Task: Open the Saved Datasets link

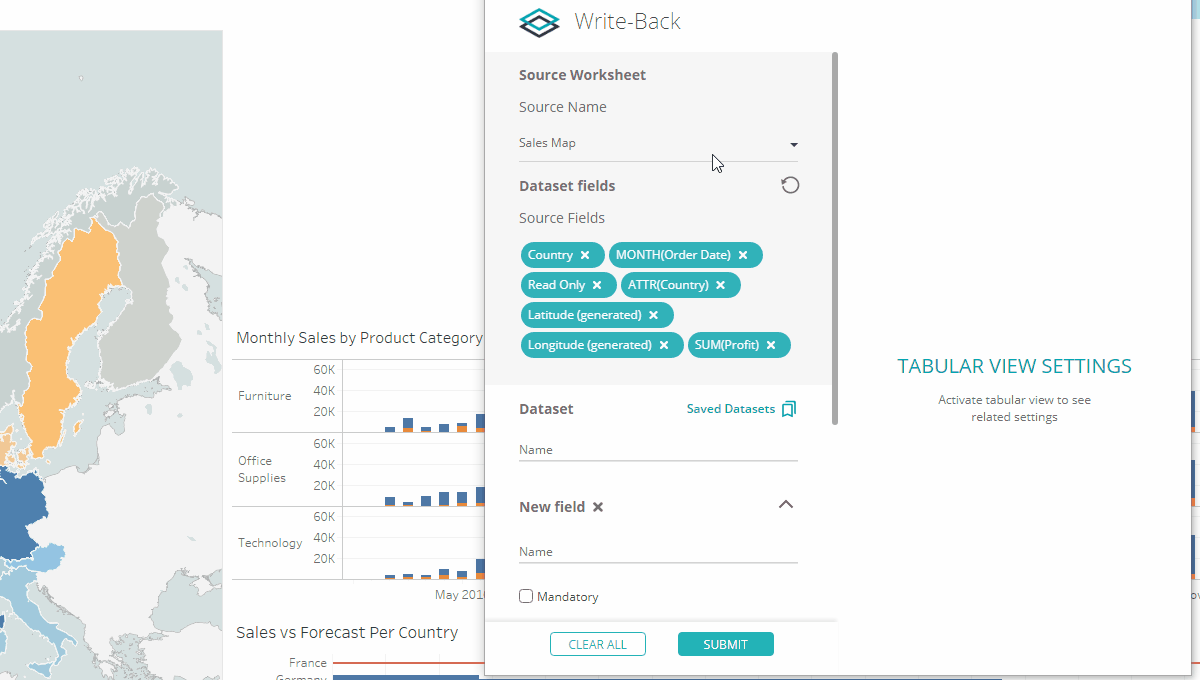Action: (x=730, y=408)
